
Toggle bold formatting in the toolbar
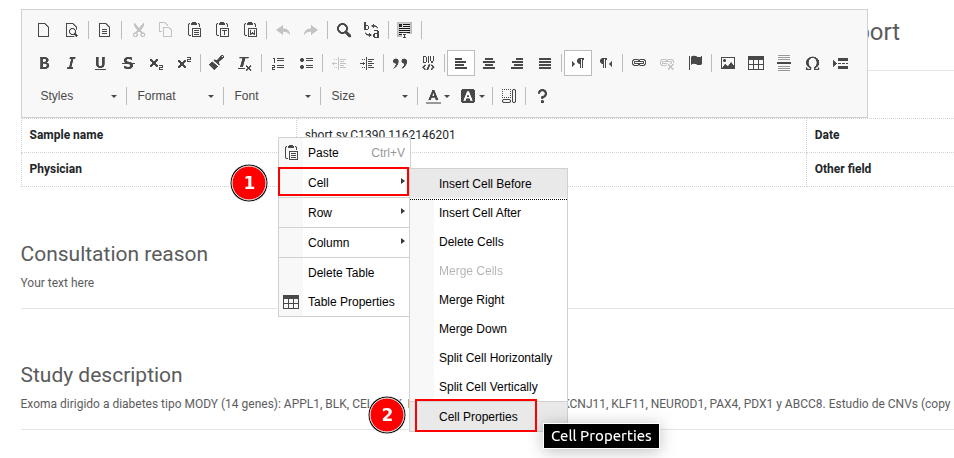43,63
